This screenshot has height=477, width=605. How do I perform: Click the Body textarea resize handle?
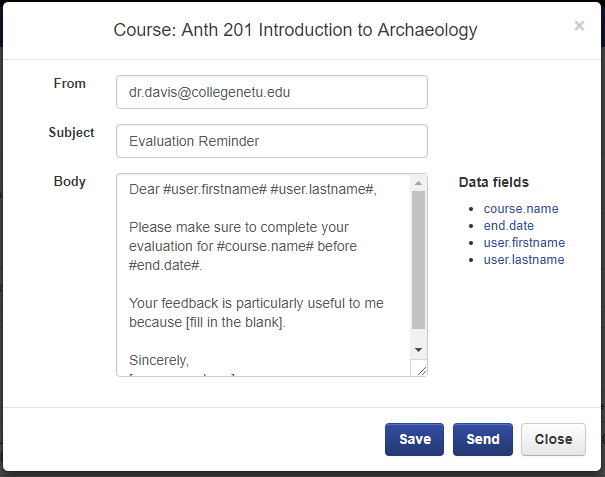[421, 370]
